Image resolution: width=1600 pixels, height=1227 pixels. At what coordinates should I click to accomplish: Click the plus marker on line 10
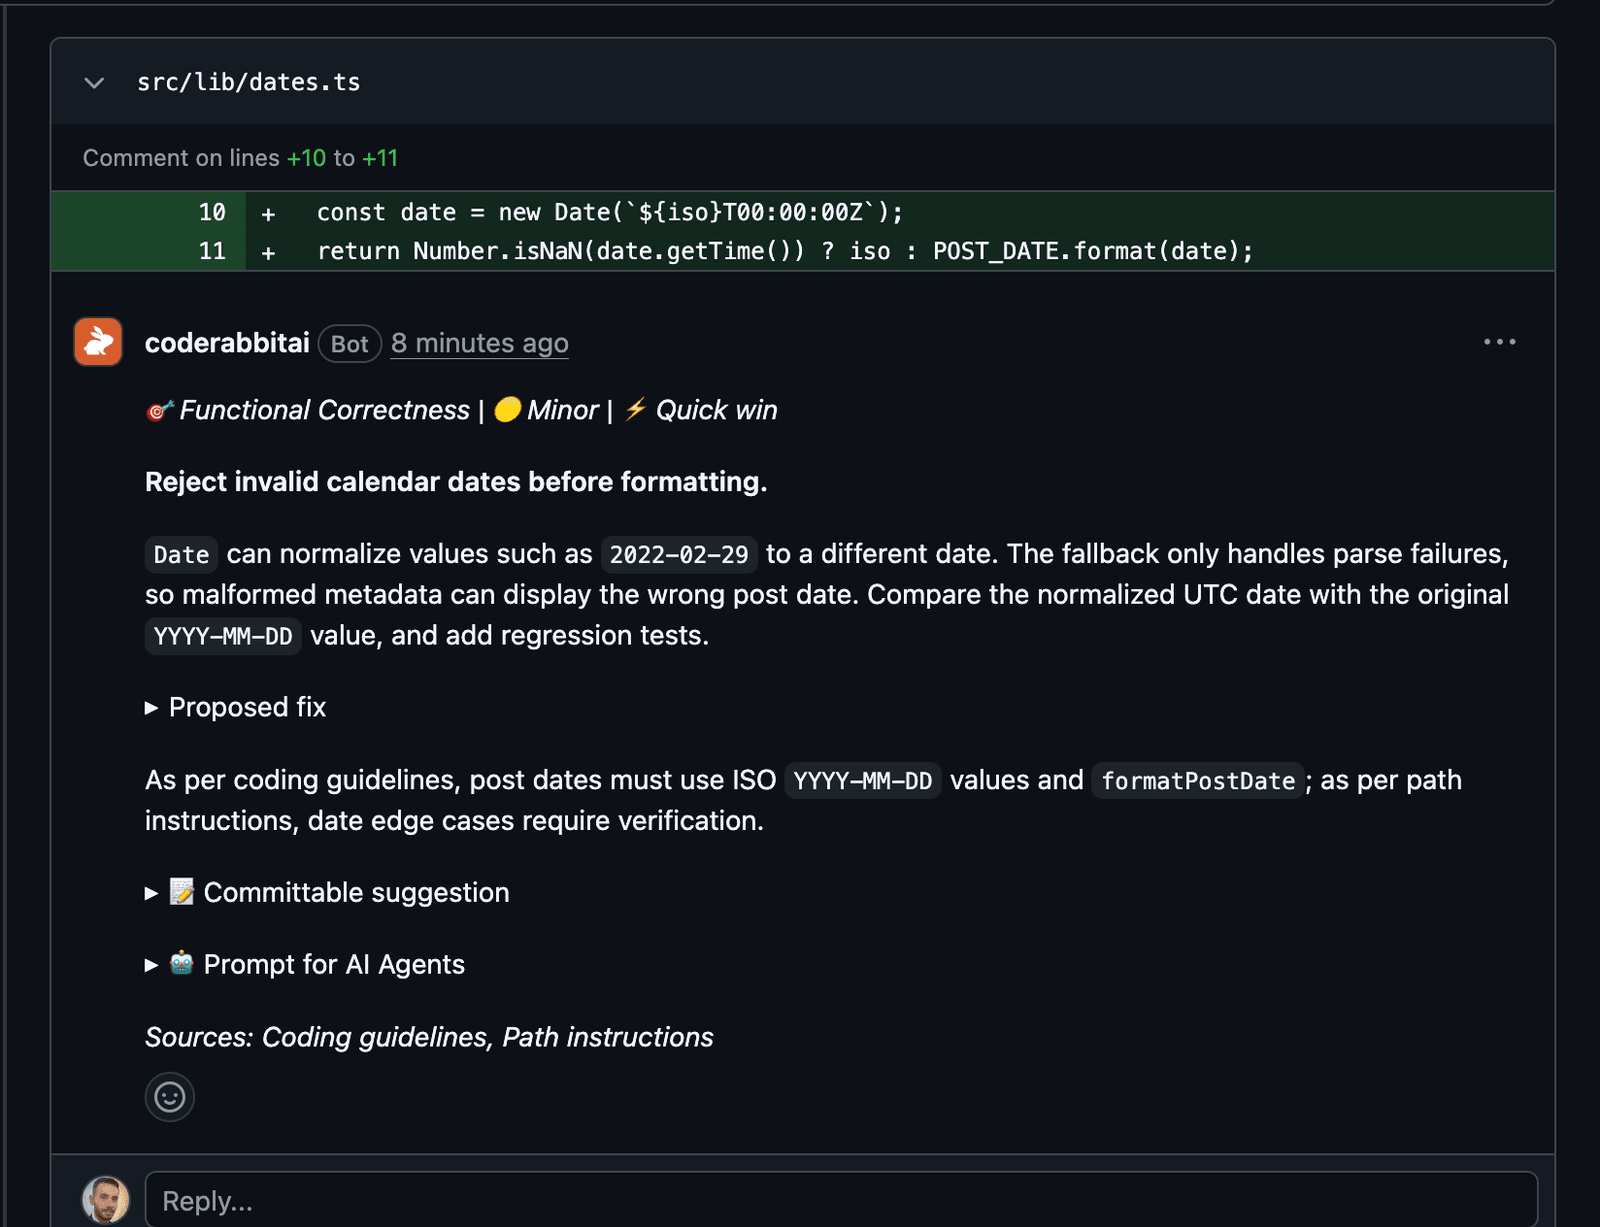pyautogui.click(x=268, y=213)
